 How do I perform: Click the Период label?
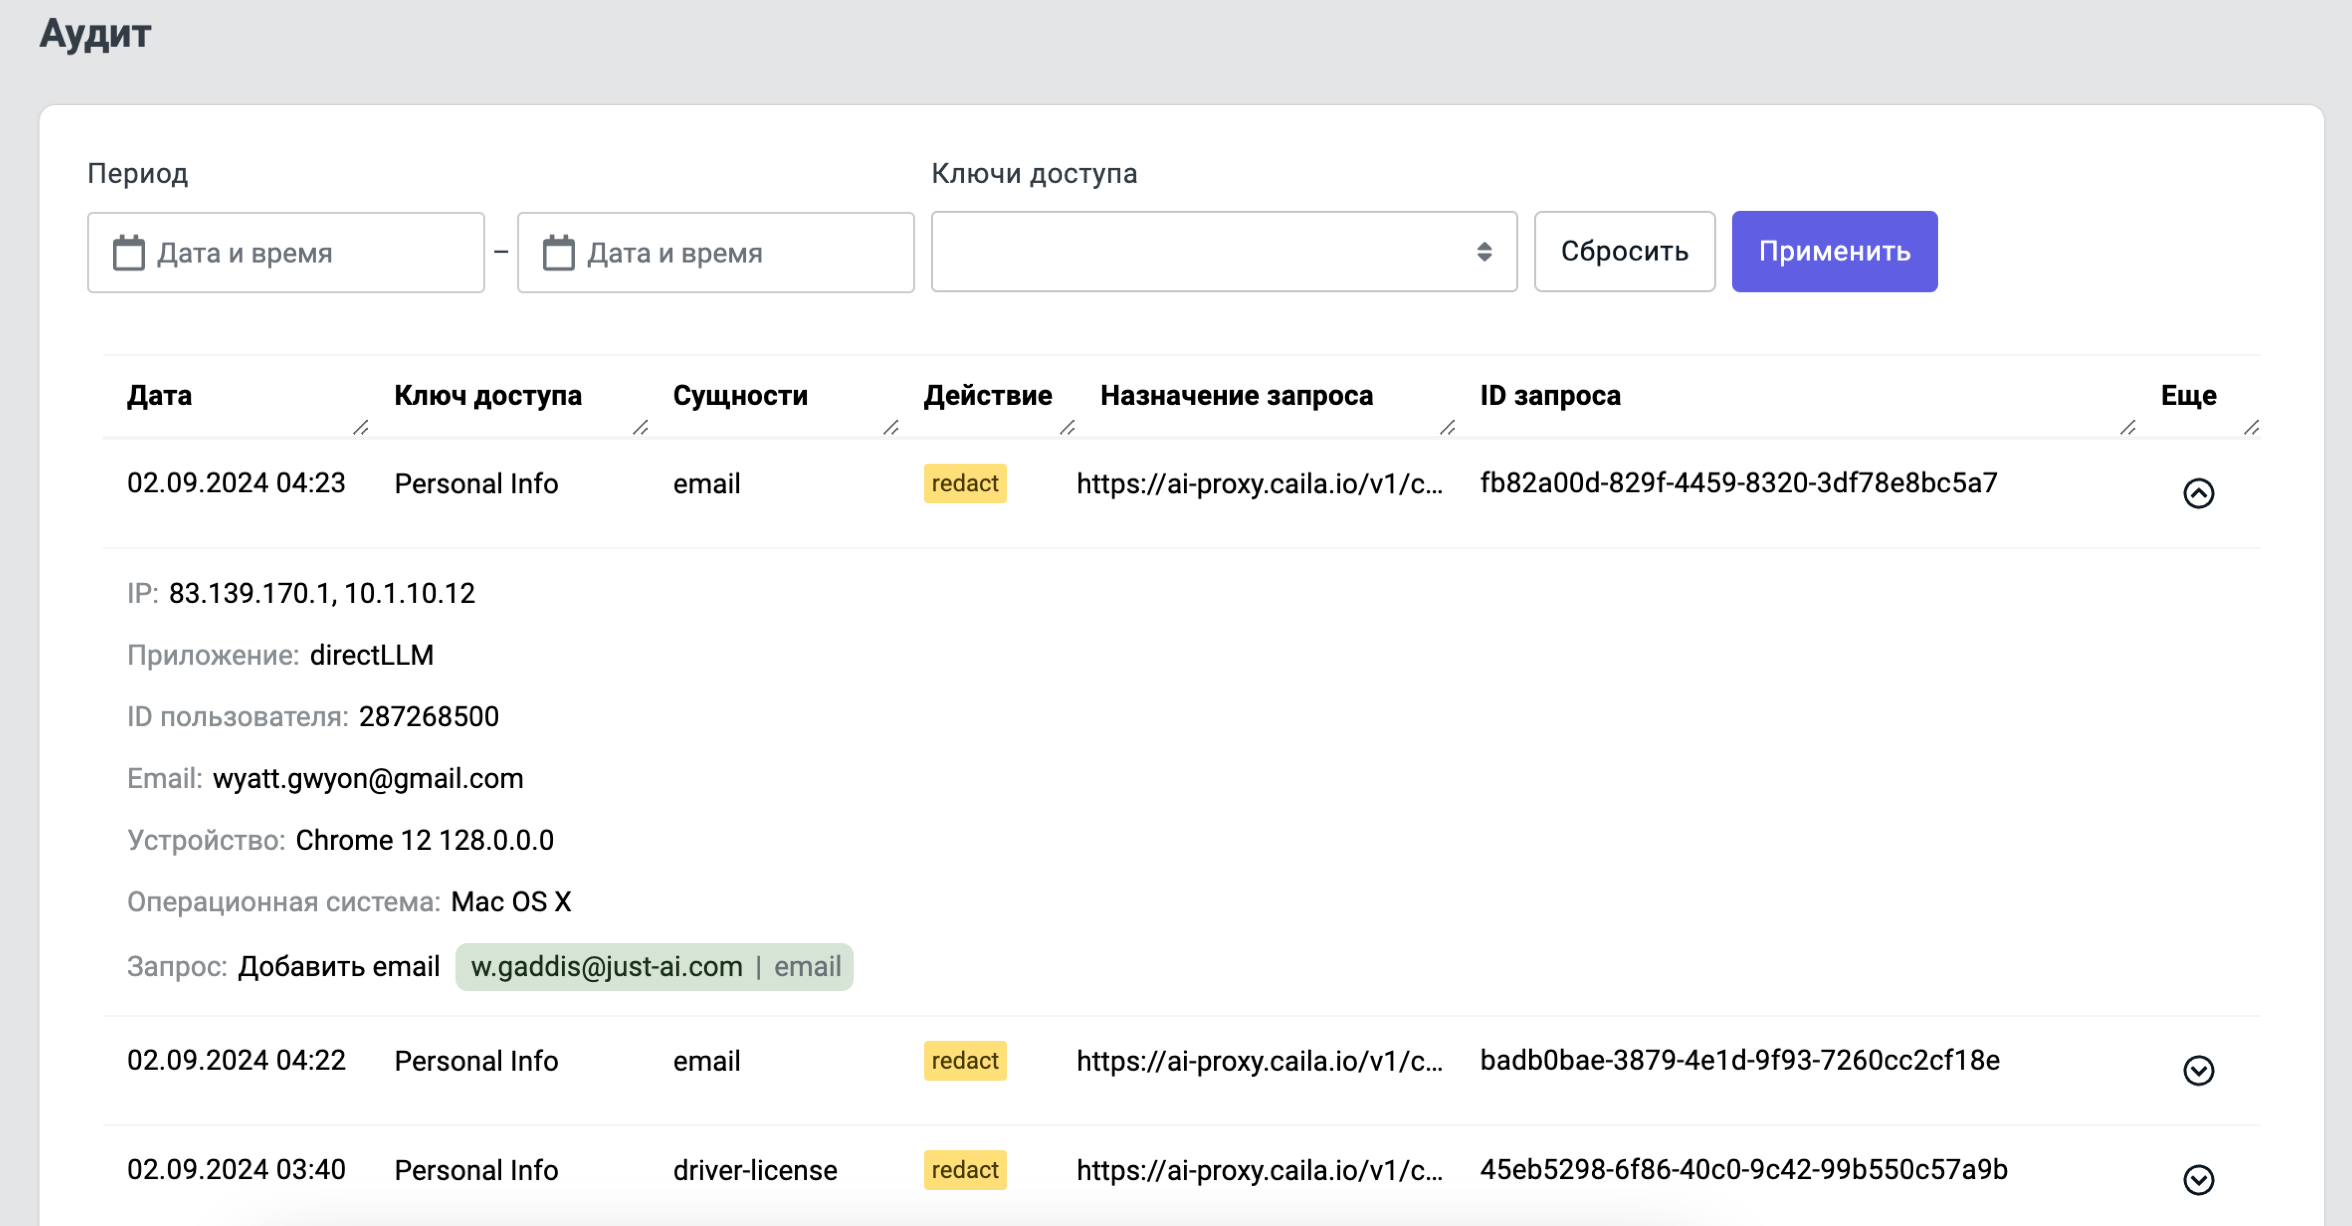coord(137,174)
